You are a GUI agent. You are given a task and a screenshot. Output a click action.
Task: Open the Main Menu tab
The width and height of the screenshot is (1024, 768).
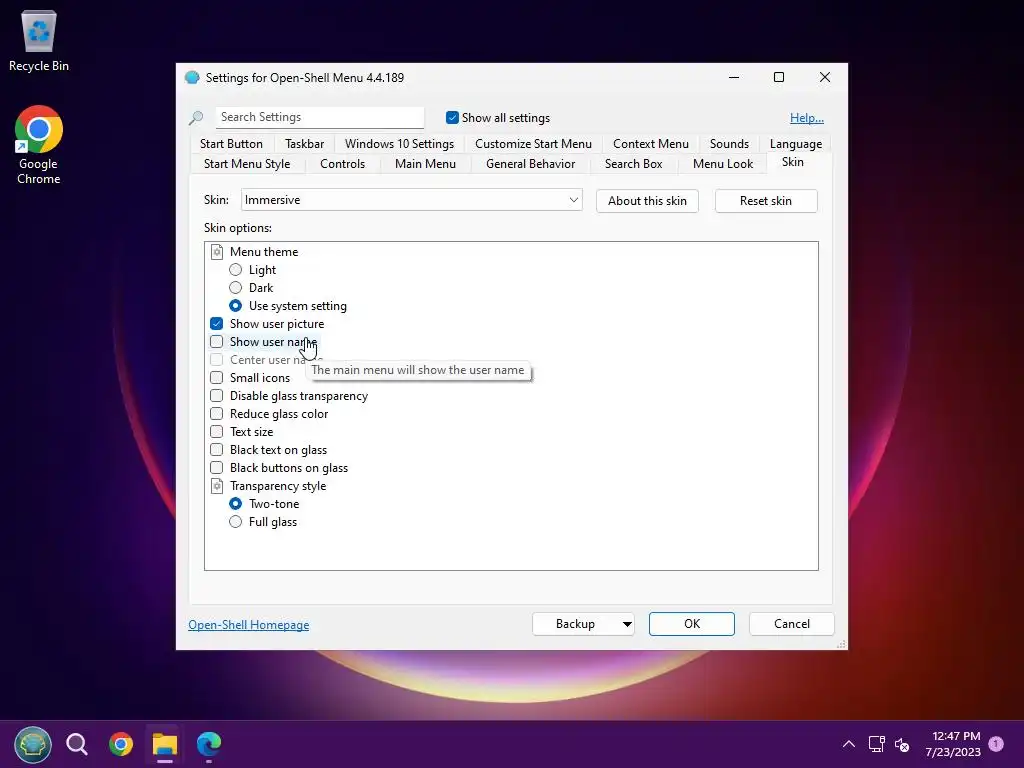[x=425, y=164]
